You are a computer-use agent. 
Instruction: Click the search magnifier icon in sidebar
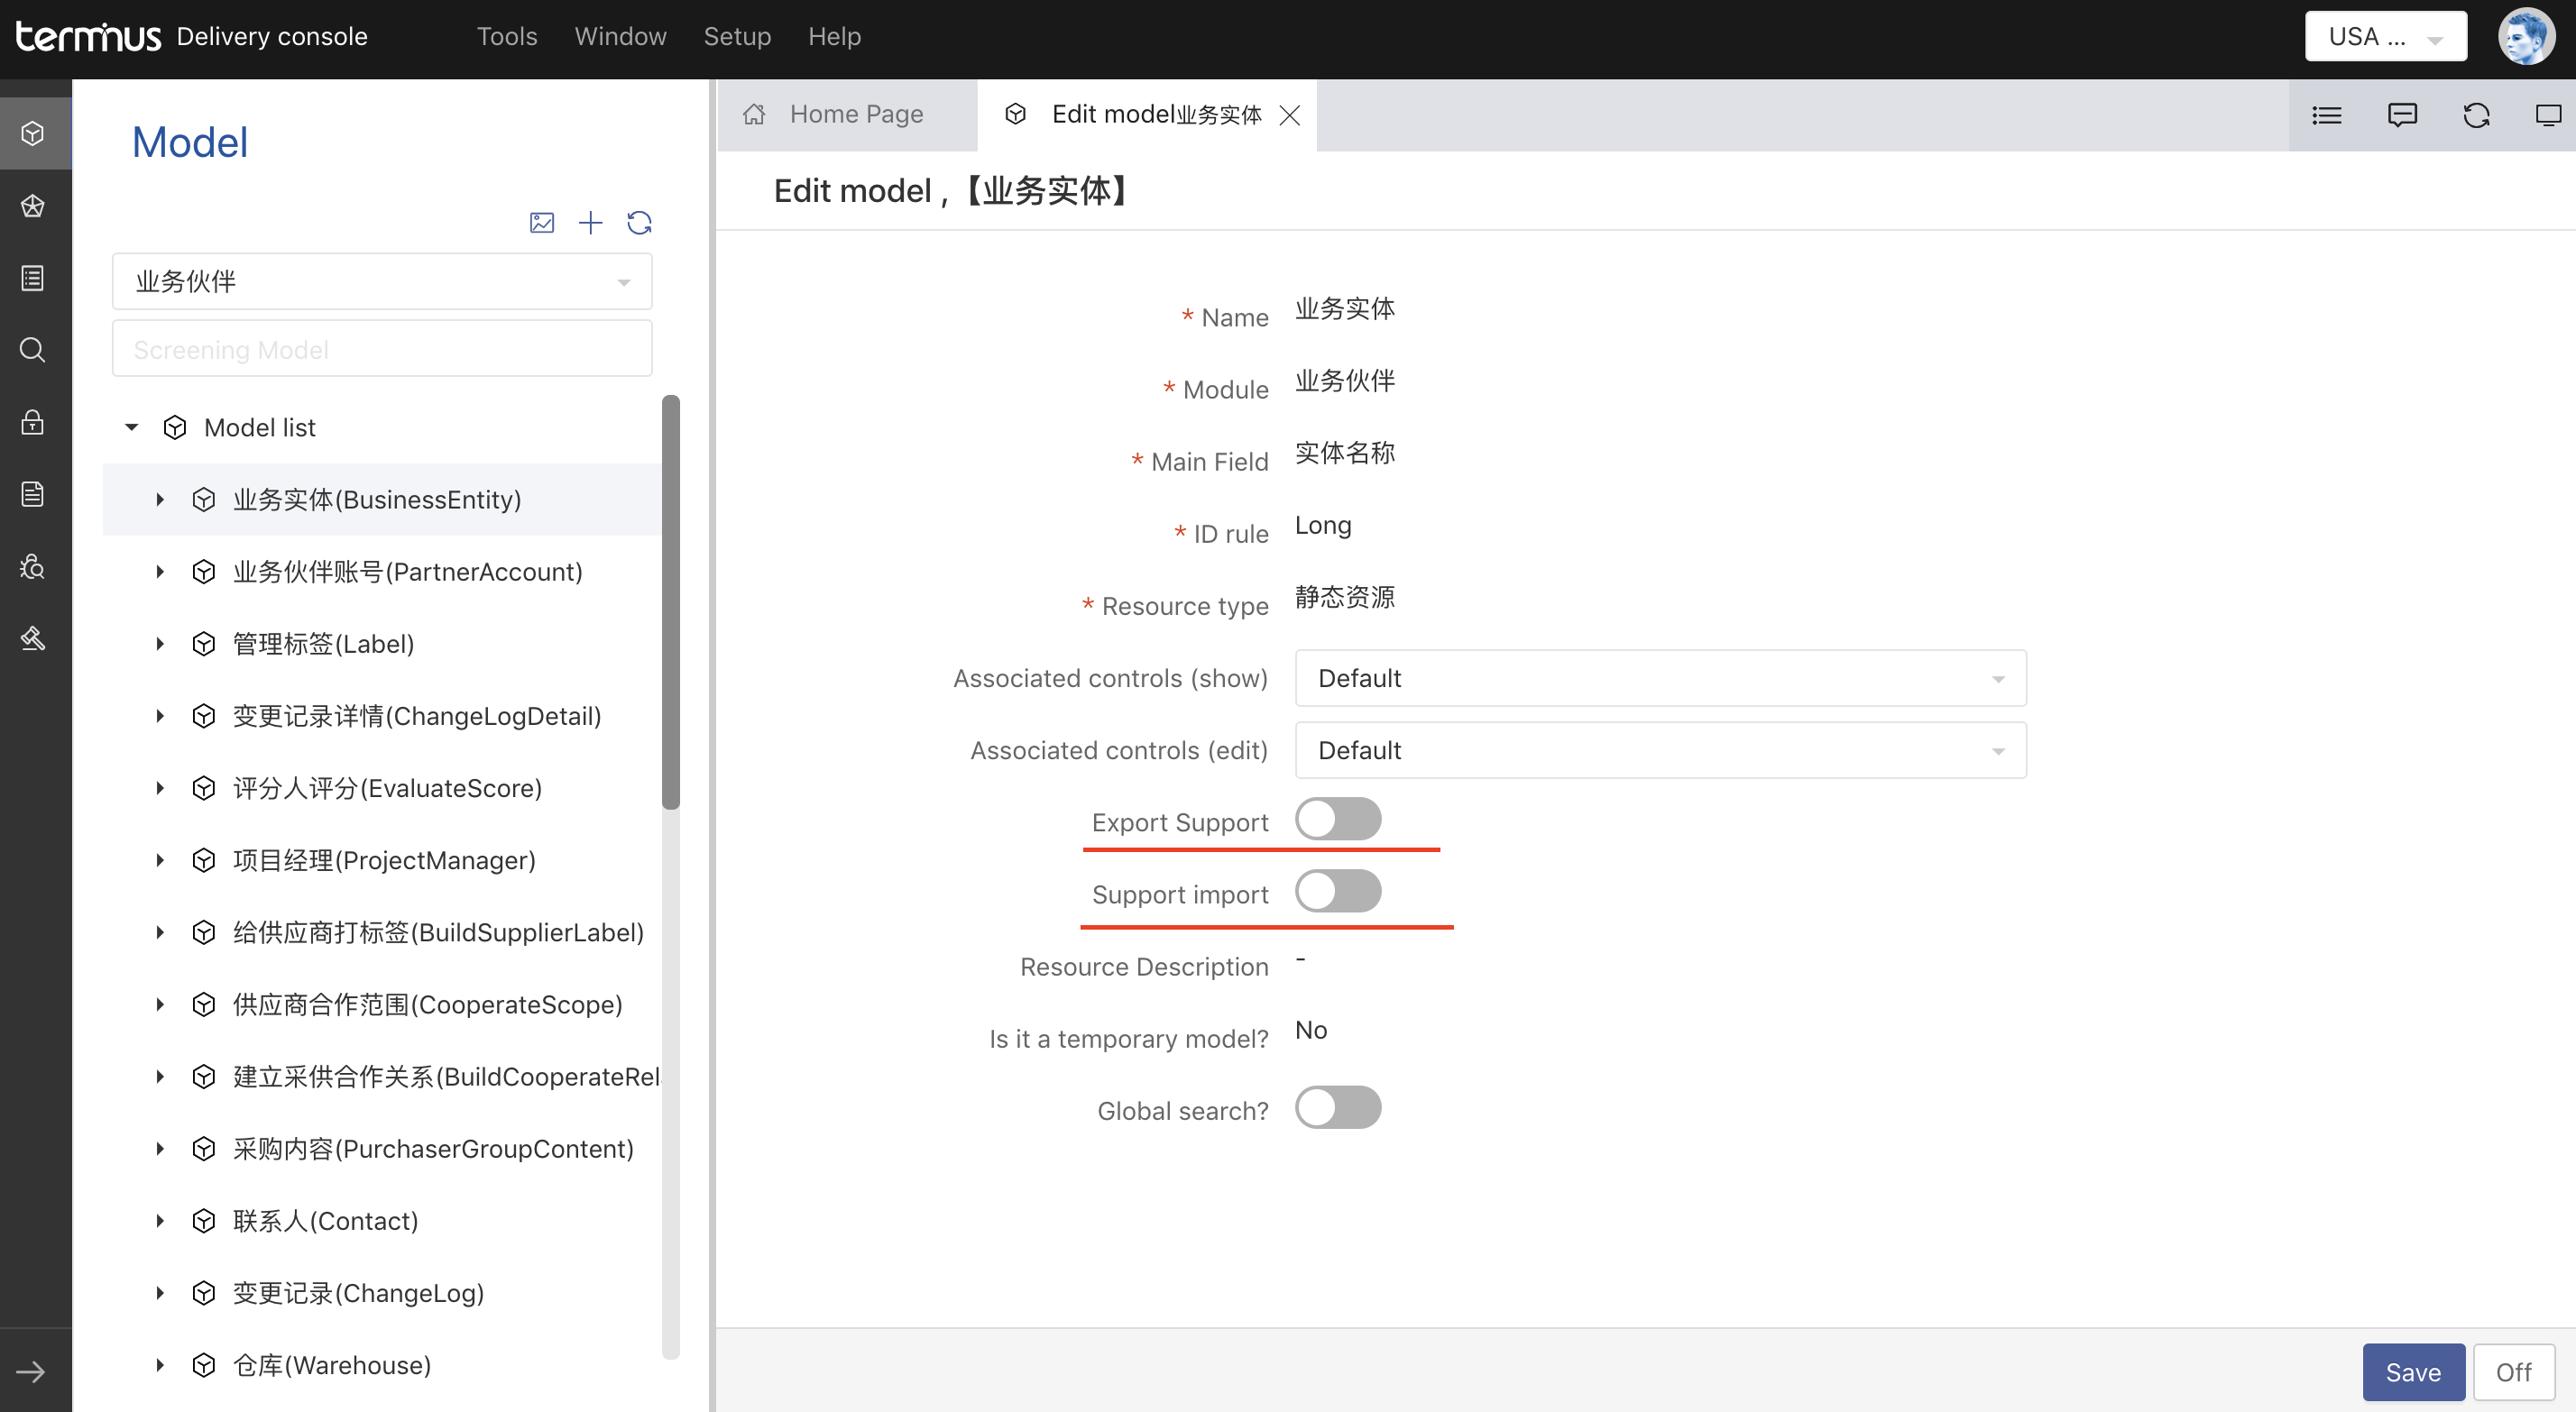(33, 350)
